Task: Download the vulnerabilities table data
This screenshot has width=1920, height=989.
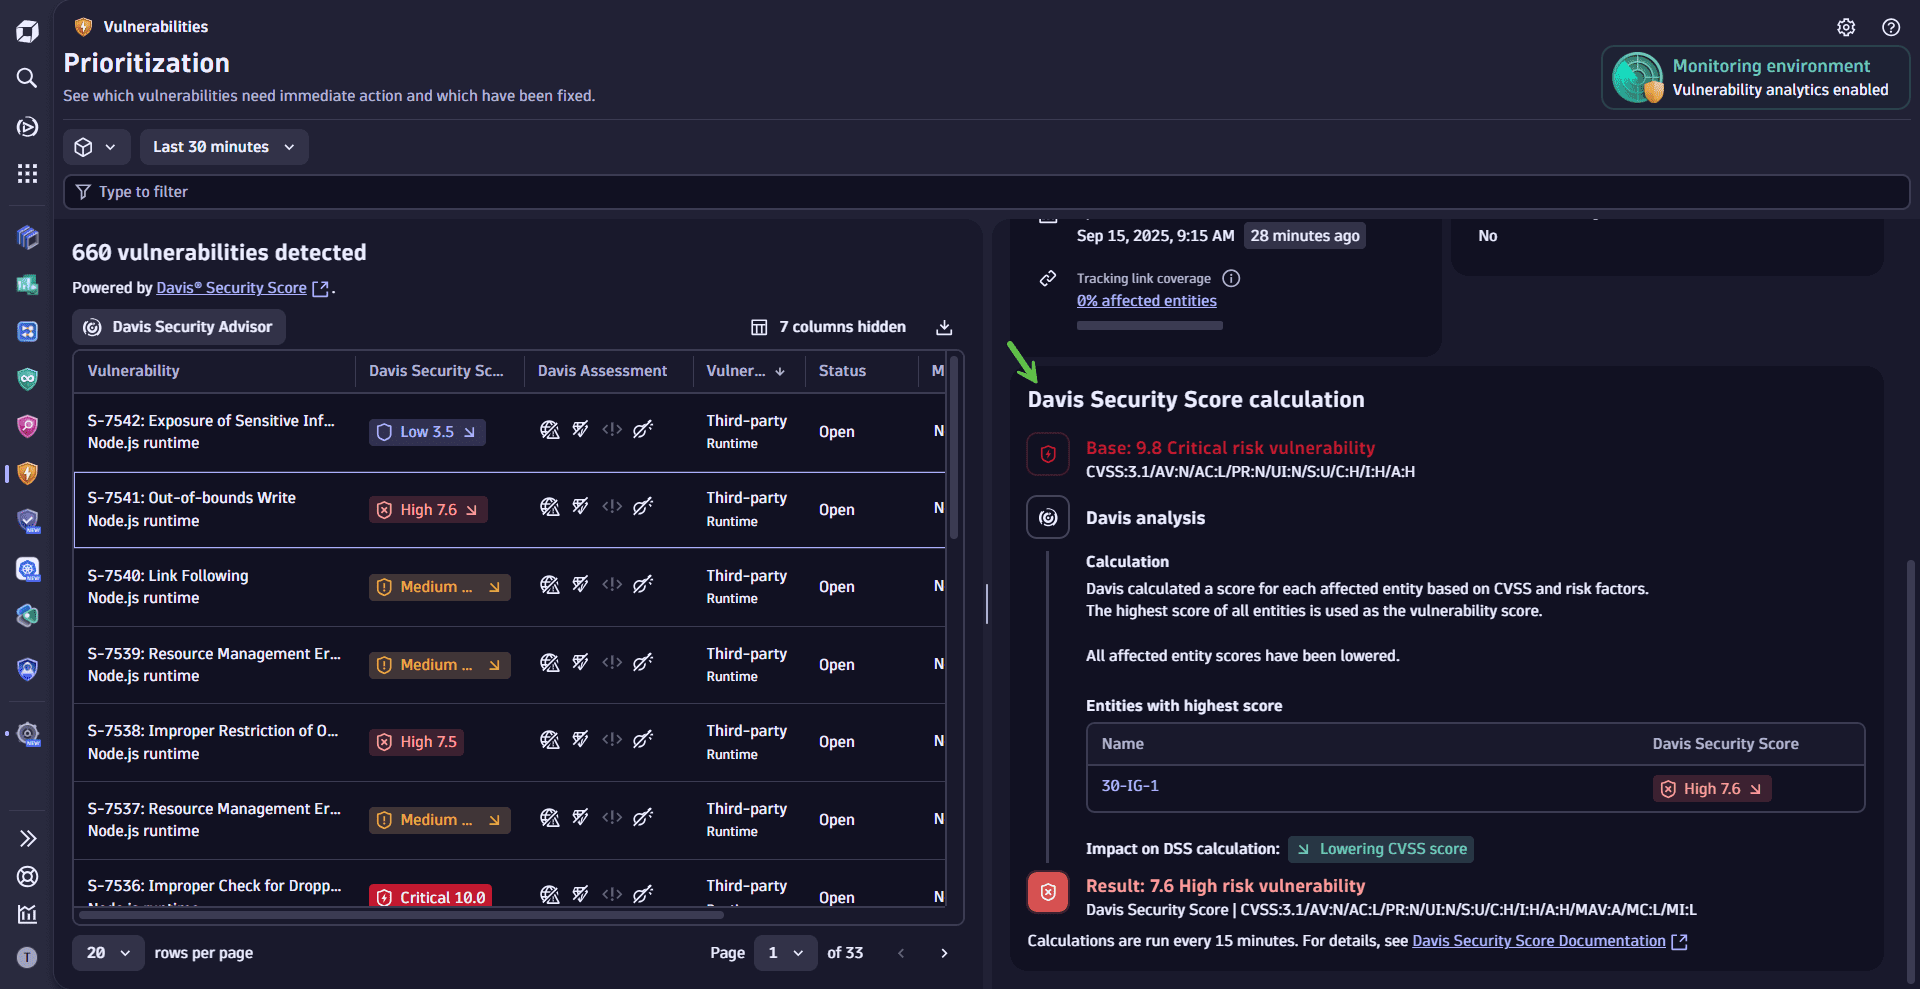Action: click(943, 328)
